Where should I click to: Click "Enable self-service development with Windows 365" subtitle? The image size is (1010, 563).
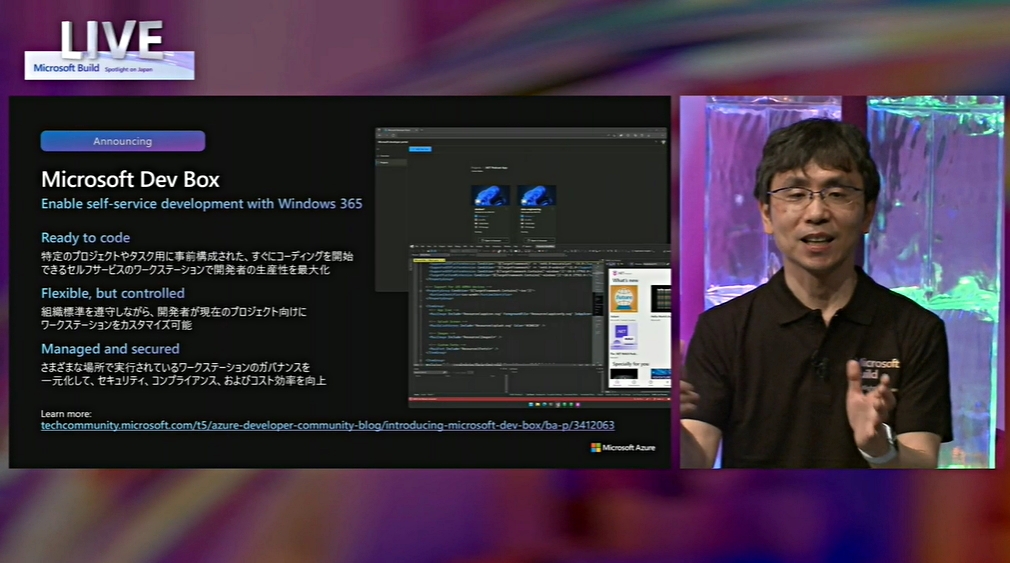202,204
